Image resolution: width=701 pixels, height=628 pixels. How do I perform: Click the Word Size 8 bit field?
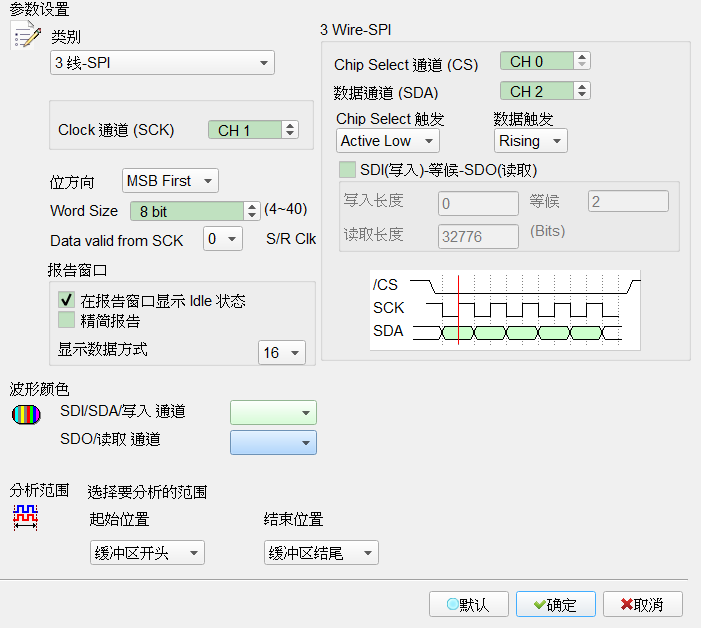click(187, 211)
